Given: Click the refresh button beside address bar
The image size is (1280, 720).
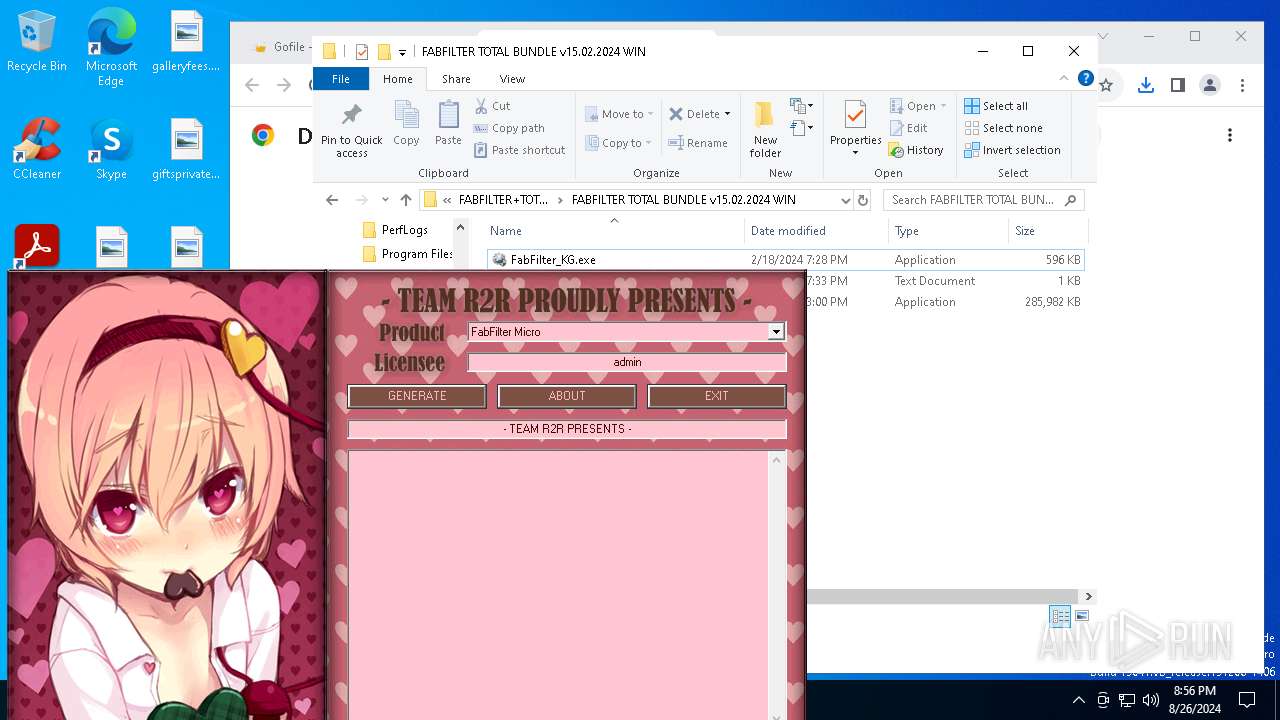Looking at the screenshot, I should coord(863,200).
